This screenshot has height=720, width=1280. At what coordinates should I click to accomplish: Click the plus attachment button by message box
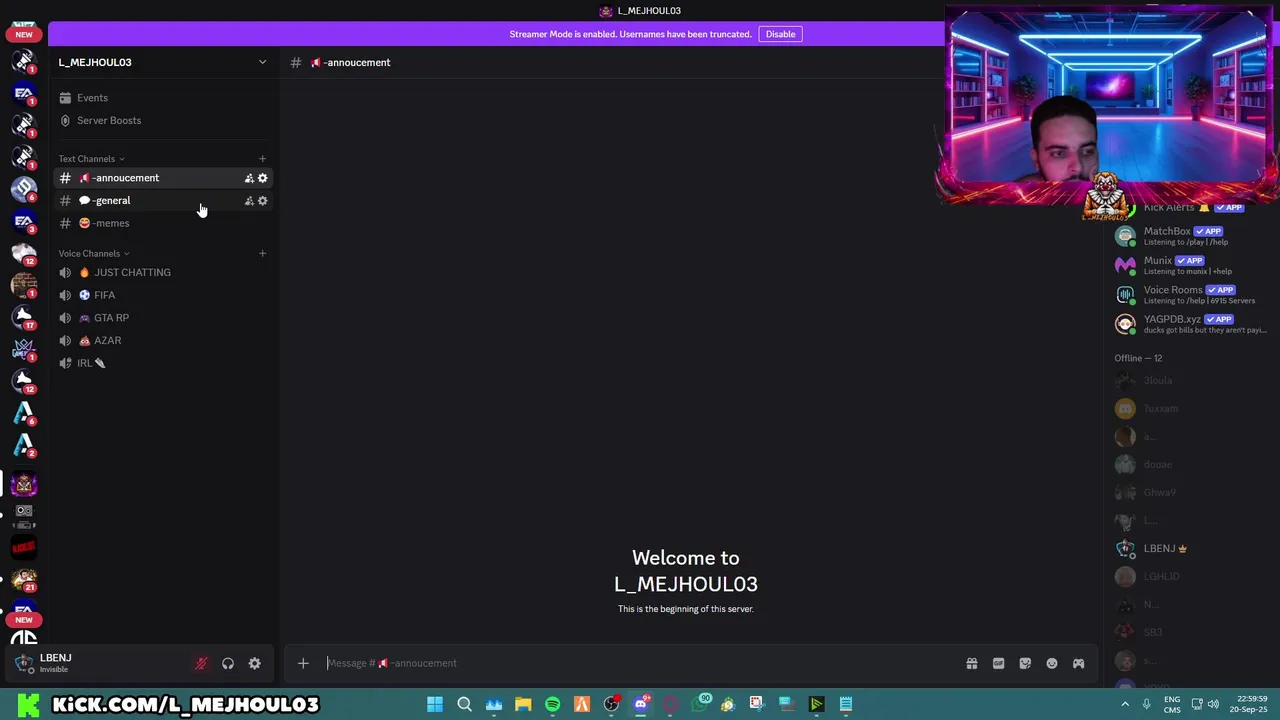303,663
